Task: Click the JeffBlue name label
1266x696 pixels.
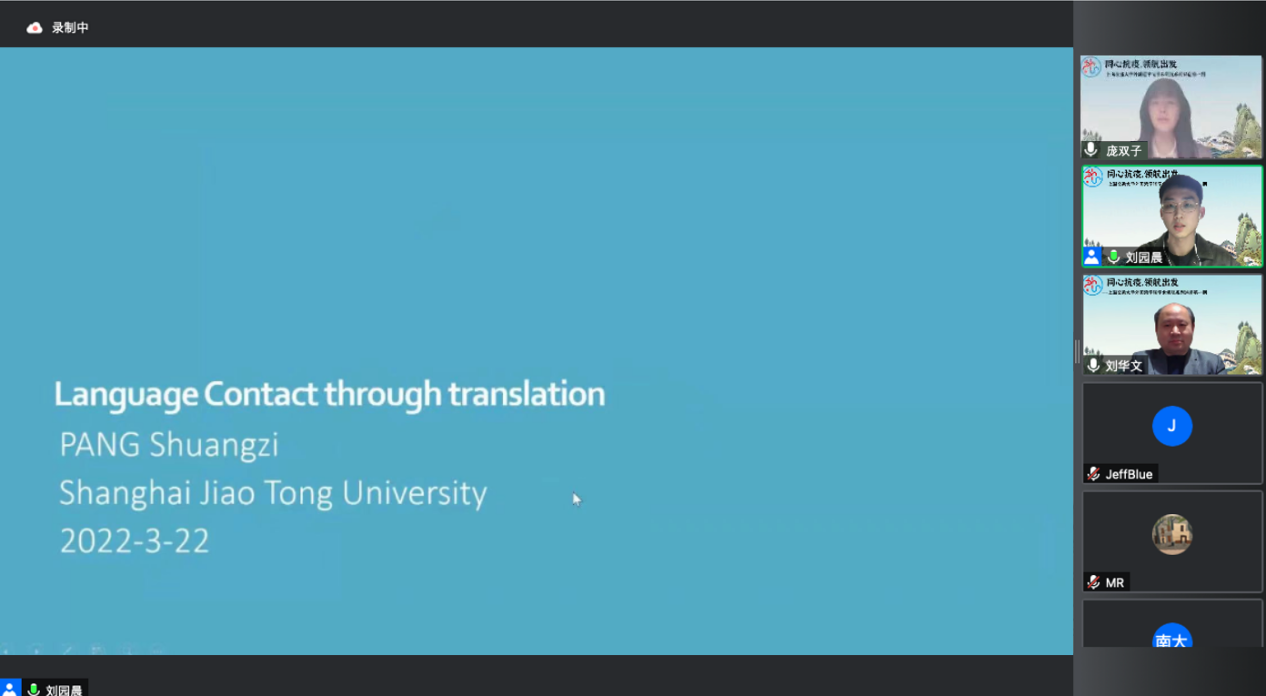Action: point(1129,474)
